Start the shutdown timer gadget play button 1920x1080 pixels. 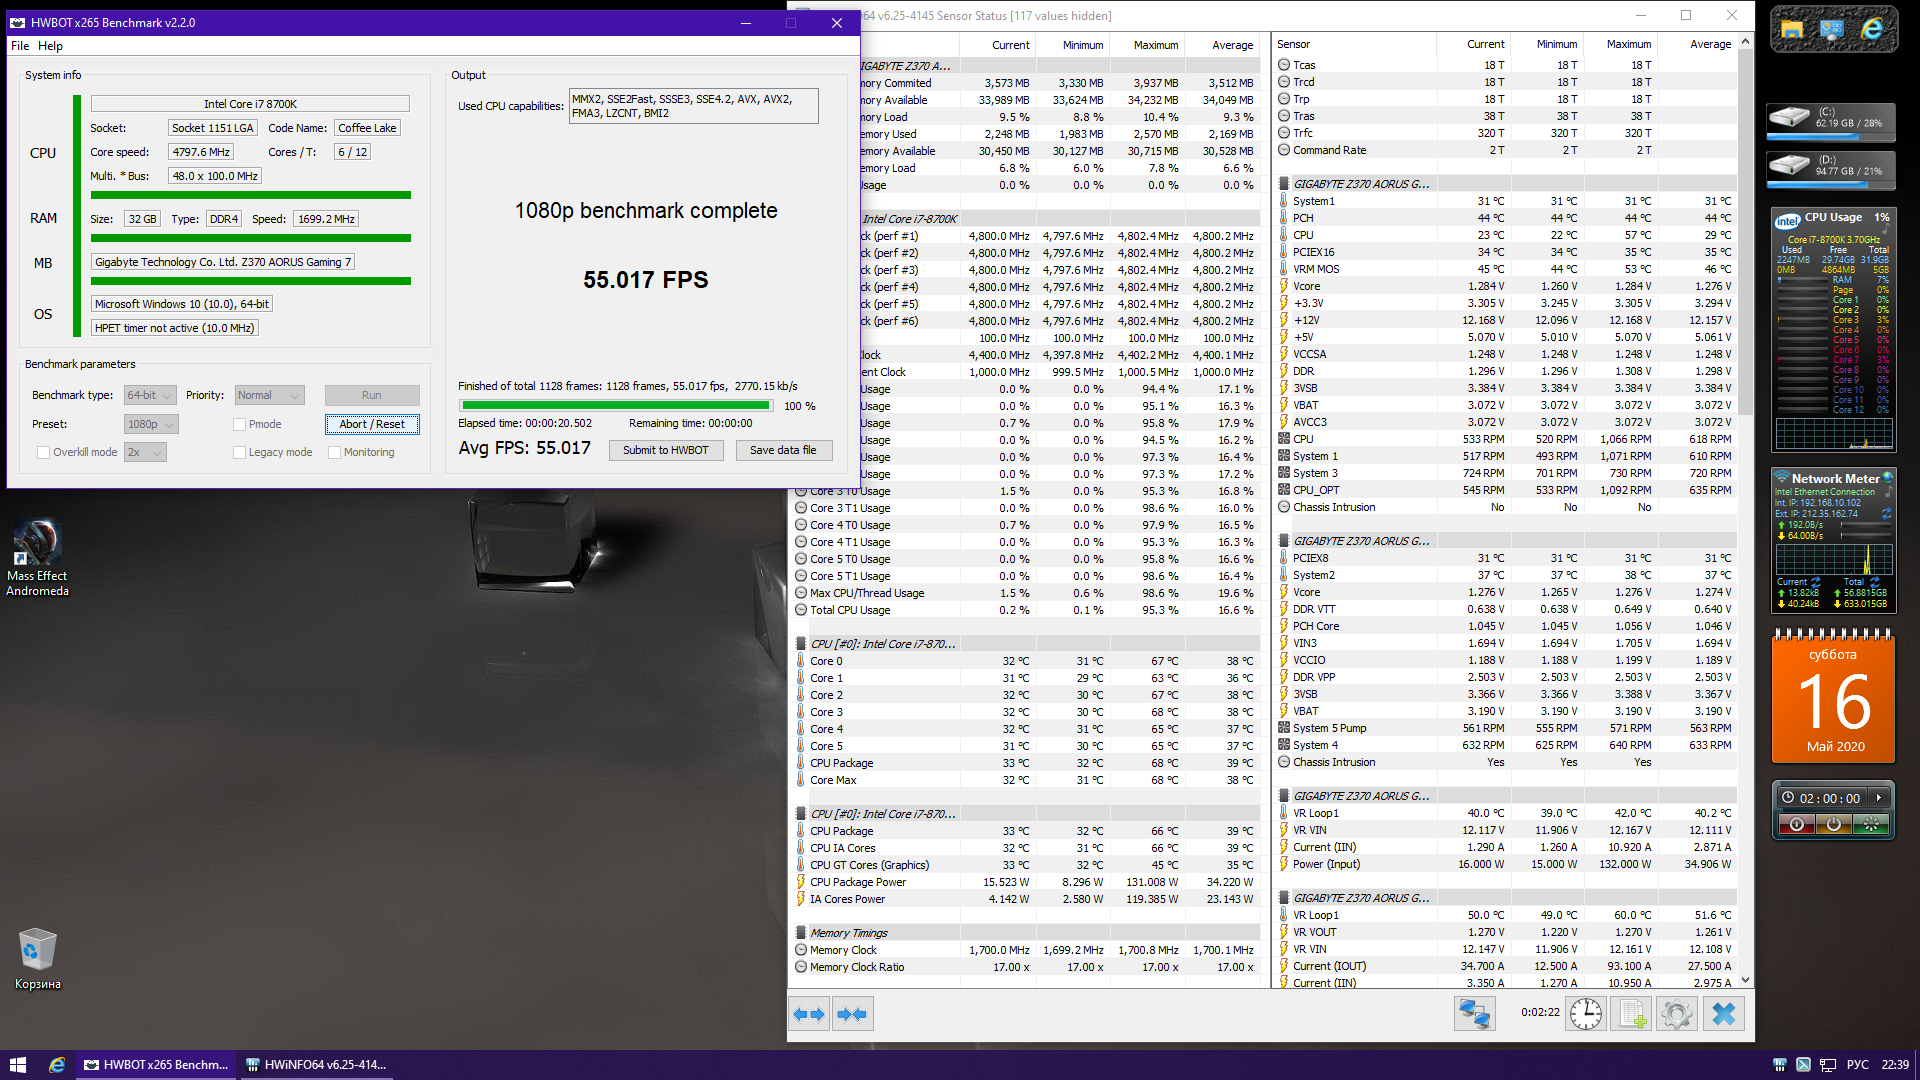click(x=1879, y=797)
